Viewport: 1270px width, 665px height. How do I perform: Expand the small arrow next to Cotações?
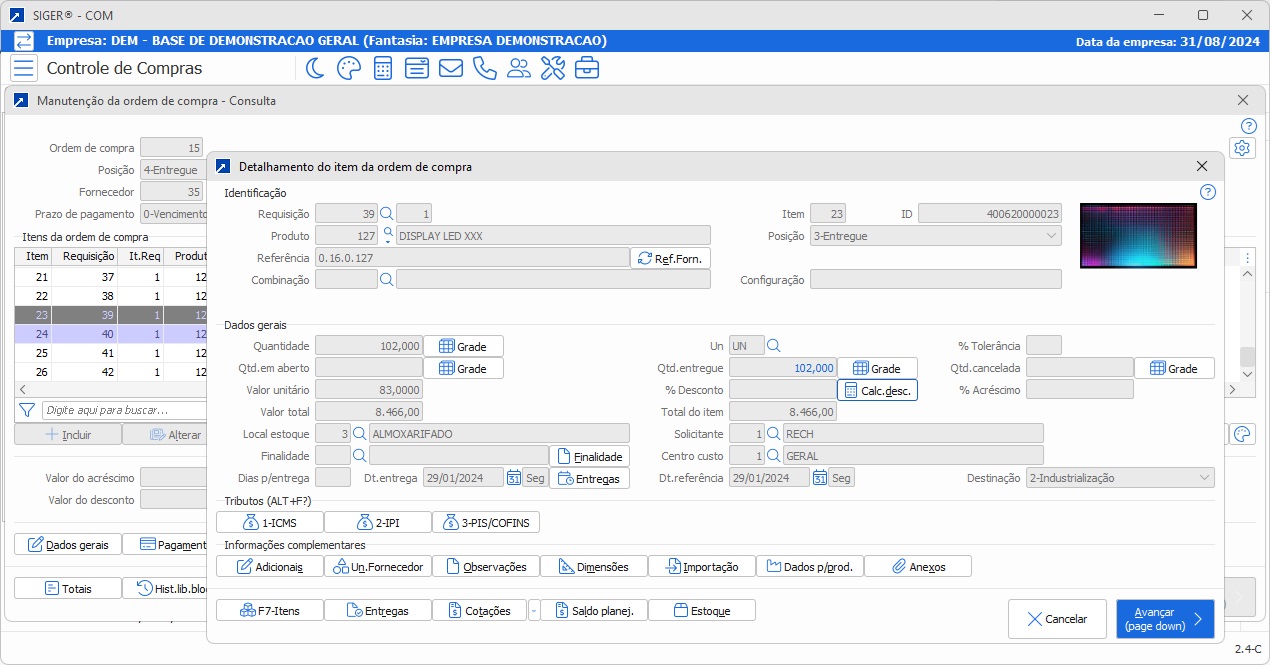tap(533, 610)
